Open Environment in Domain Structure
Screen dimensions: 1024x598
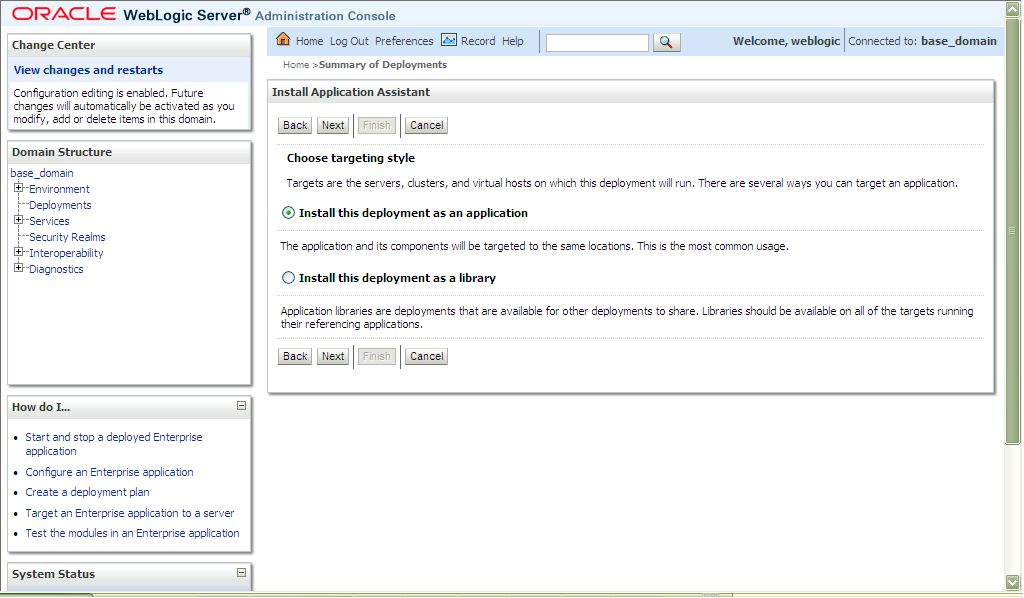(59, 189)
